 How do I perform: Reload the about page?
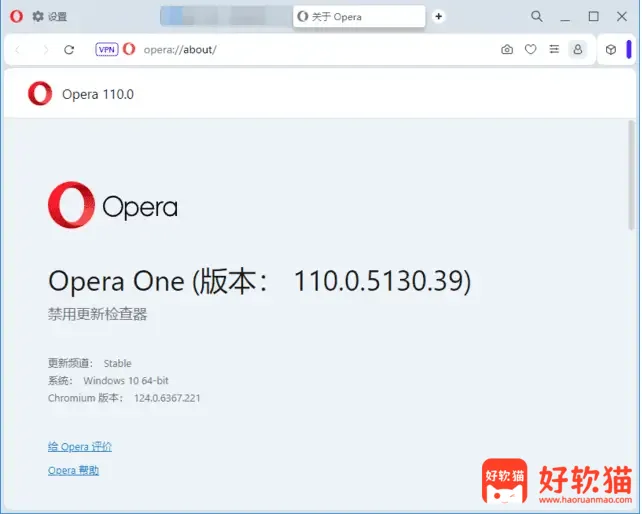[x=69, y=50]
